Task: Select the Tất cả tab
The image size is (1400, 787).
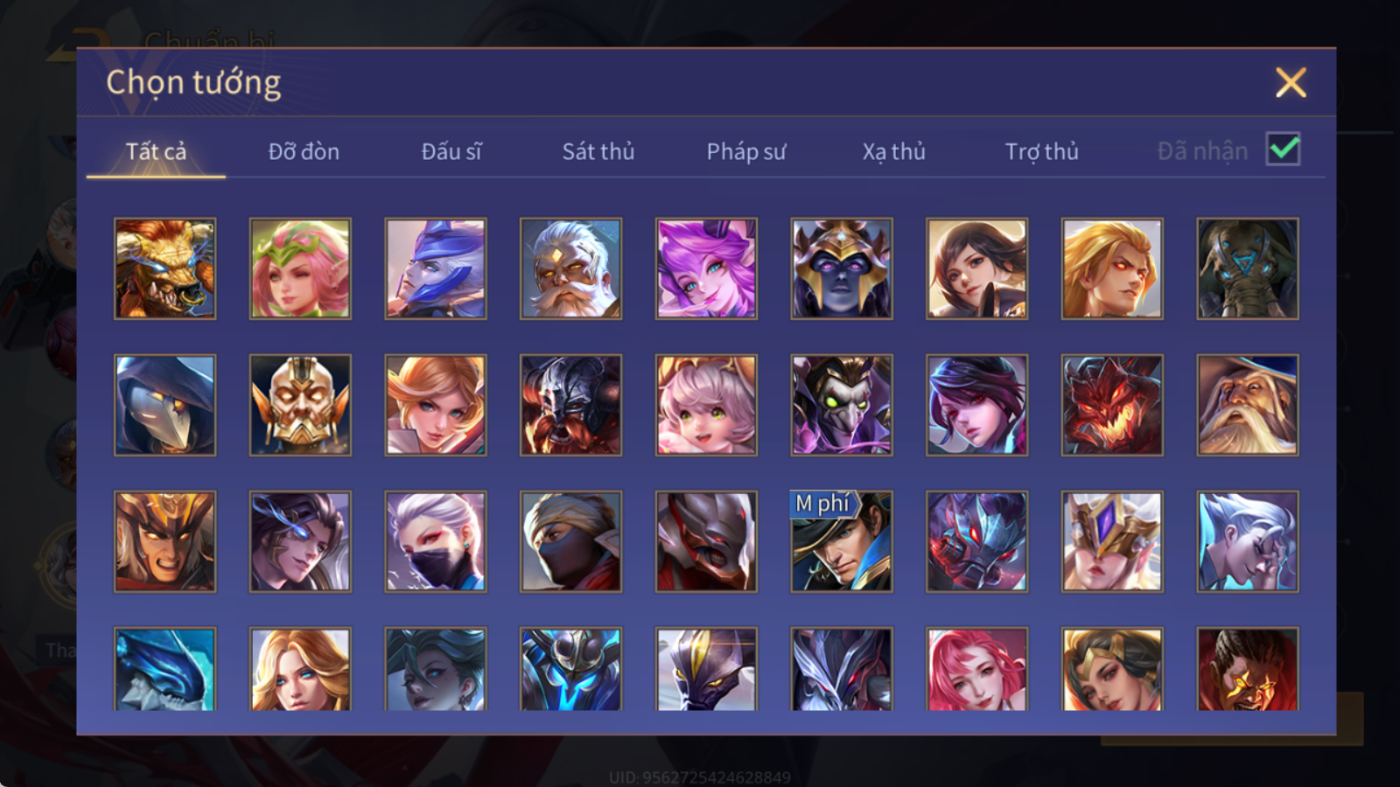Action: (156, 152)
